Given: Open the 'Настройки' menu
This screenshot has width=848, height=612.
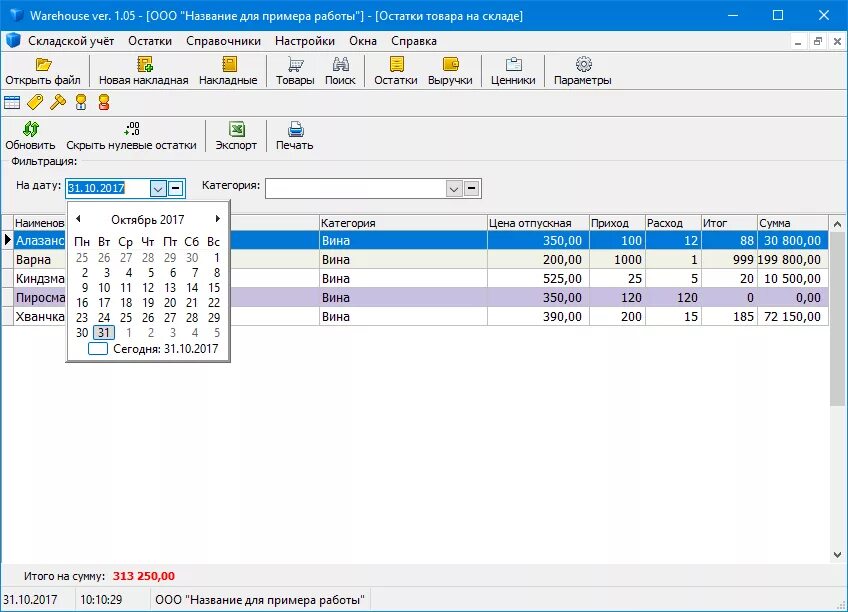Looking at the screenshot, I should (x=304, y=41).
